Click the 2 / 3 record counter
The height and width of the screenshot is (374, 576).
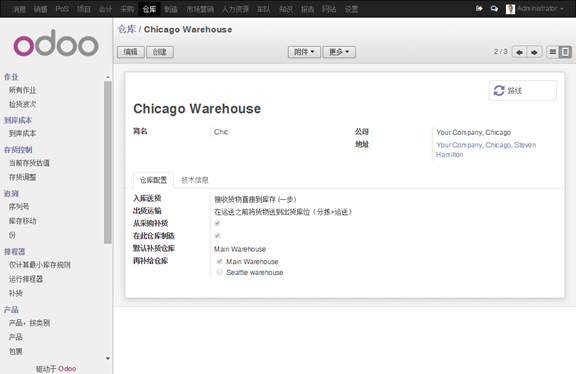pos(500,52)
